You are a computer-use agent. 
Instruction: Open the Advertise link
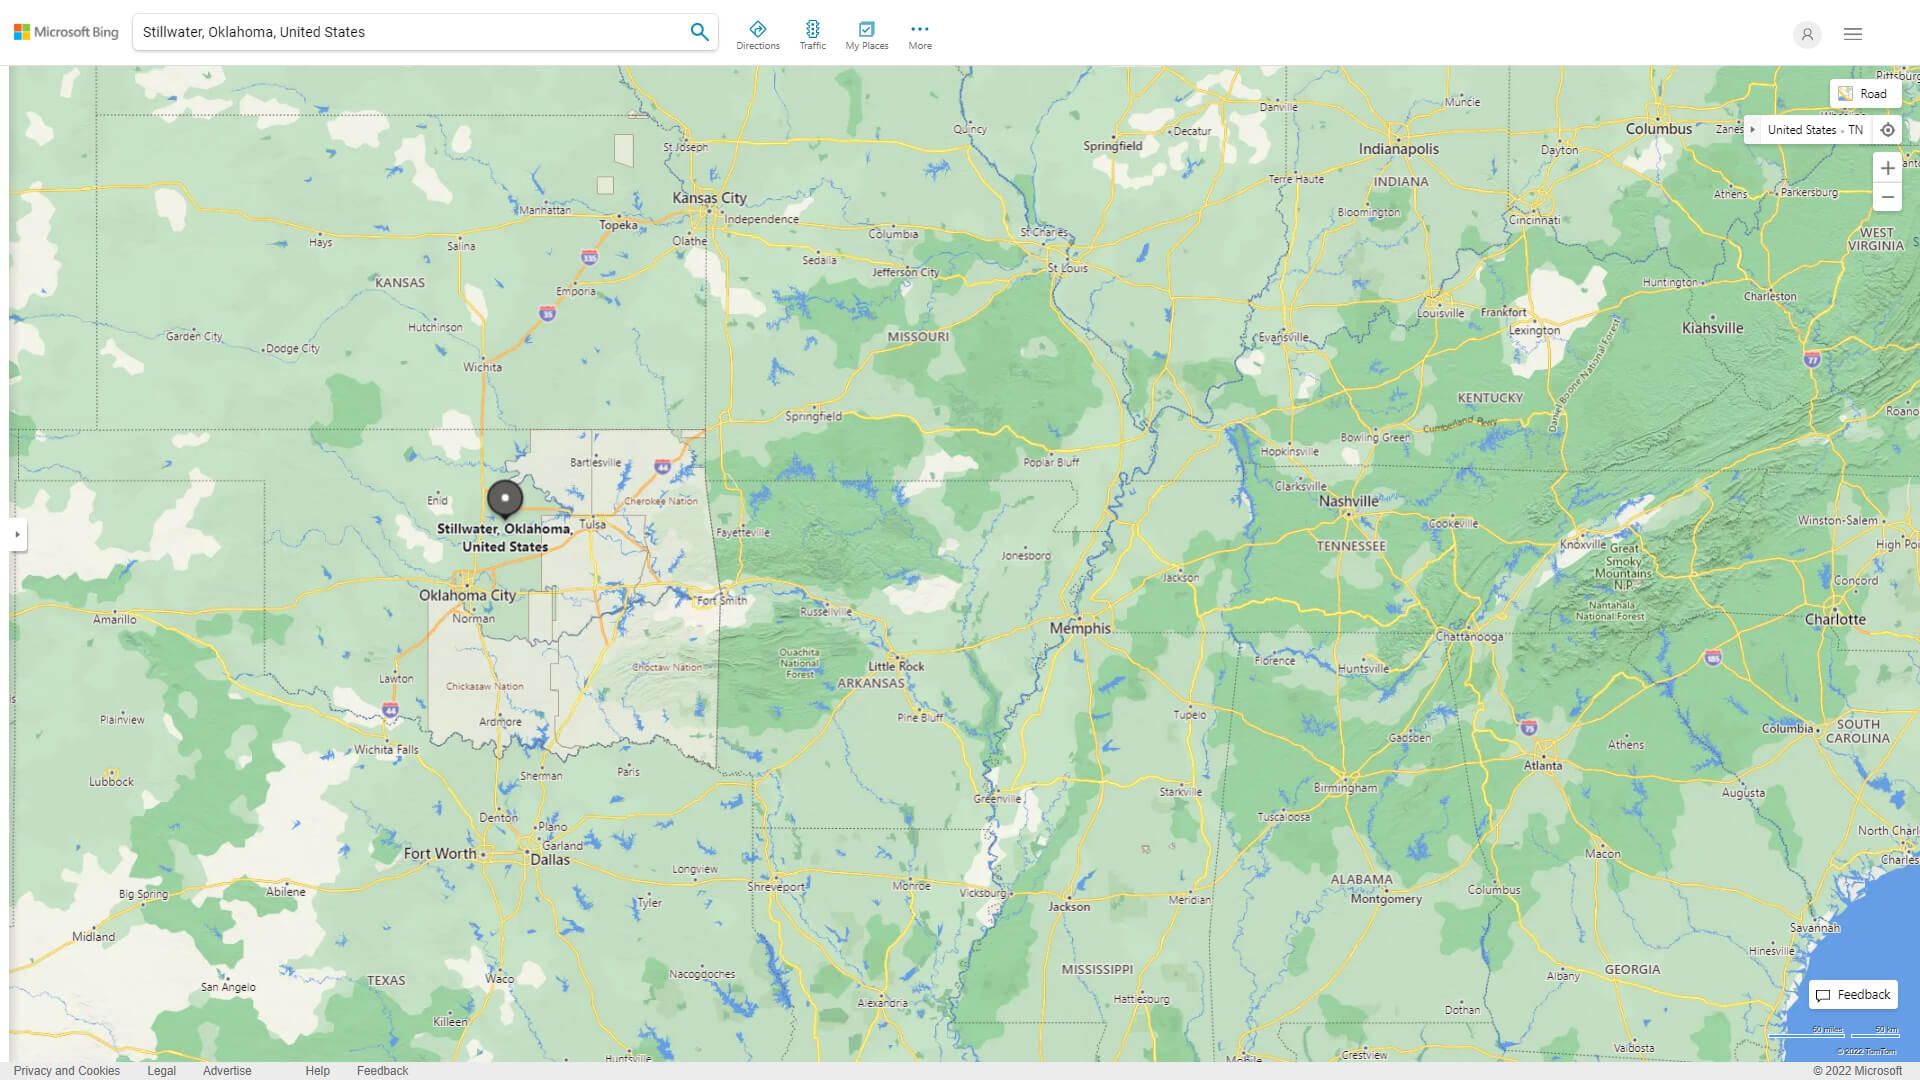click(227, 1070)
